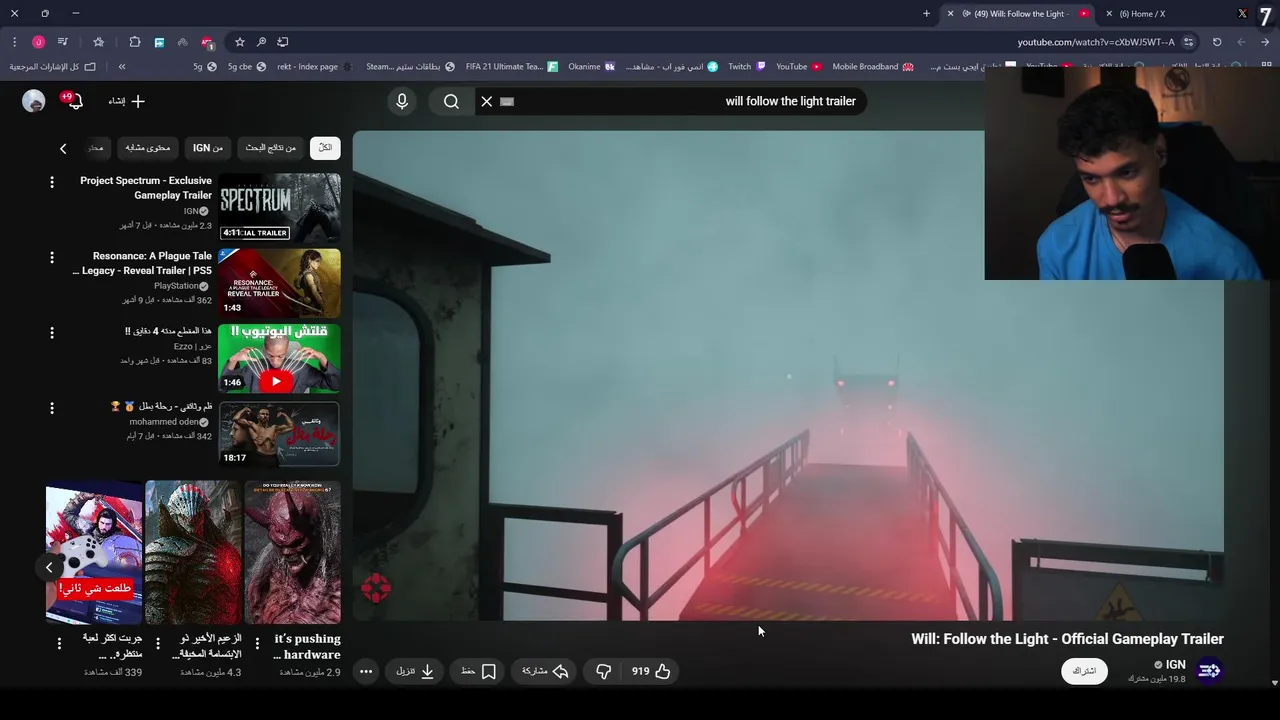Clear the YouTube search query

(486, 101)
